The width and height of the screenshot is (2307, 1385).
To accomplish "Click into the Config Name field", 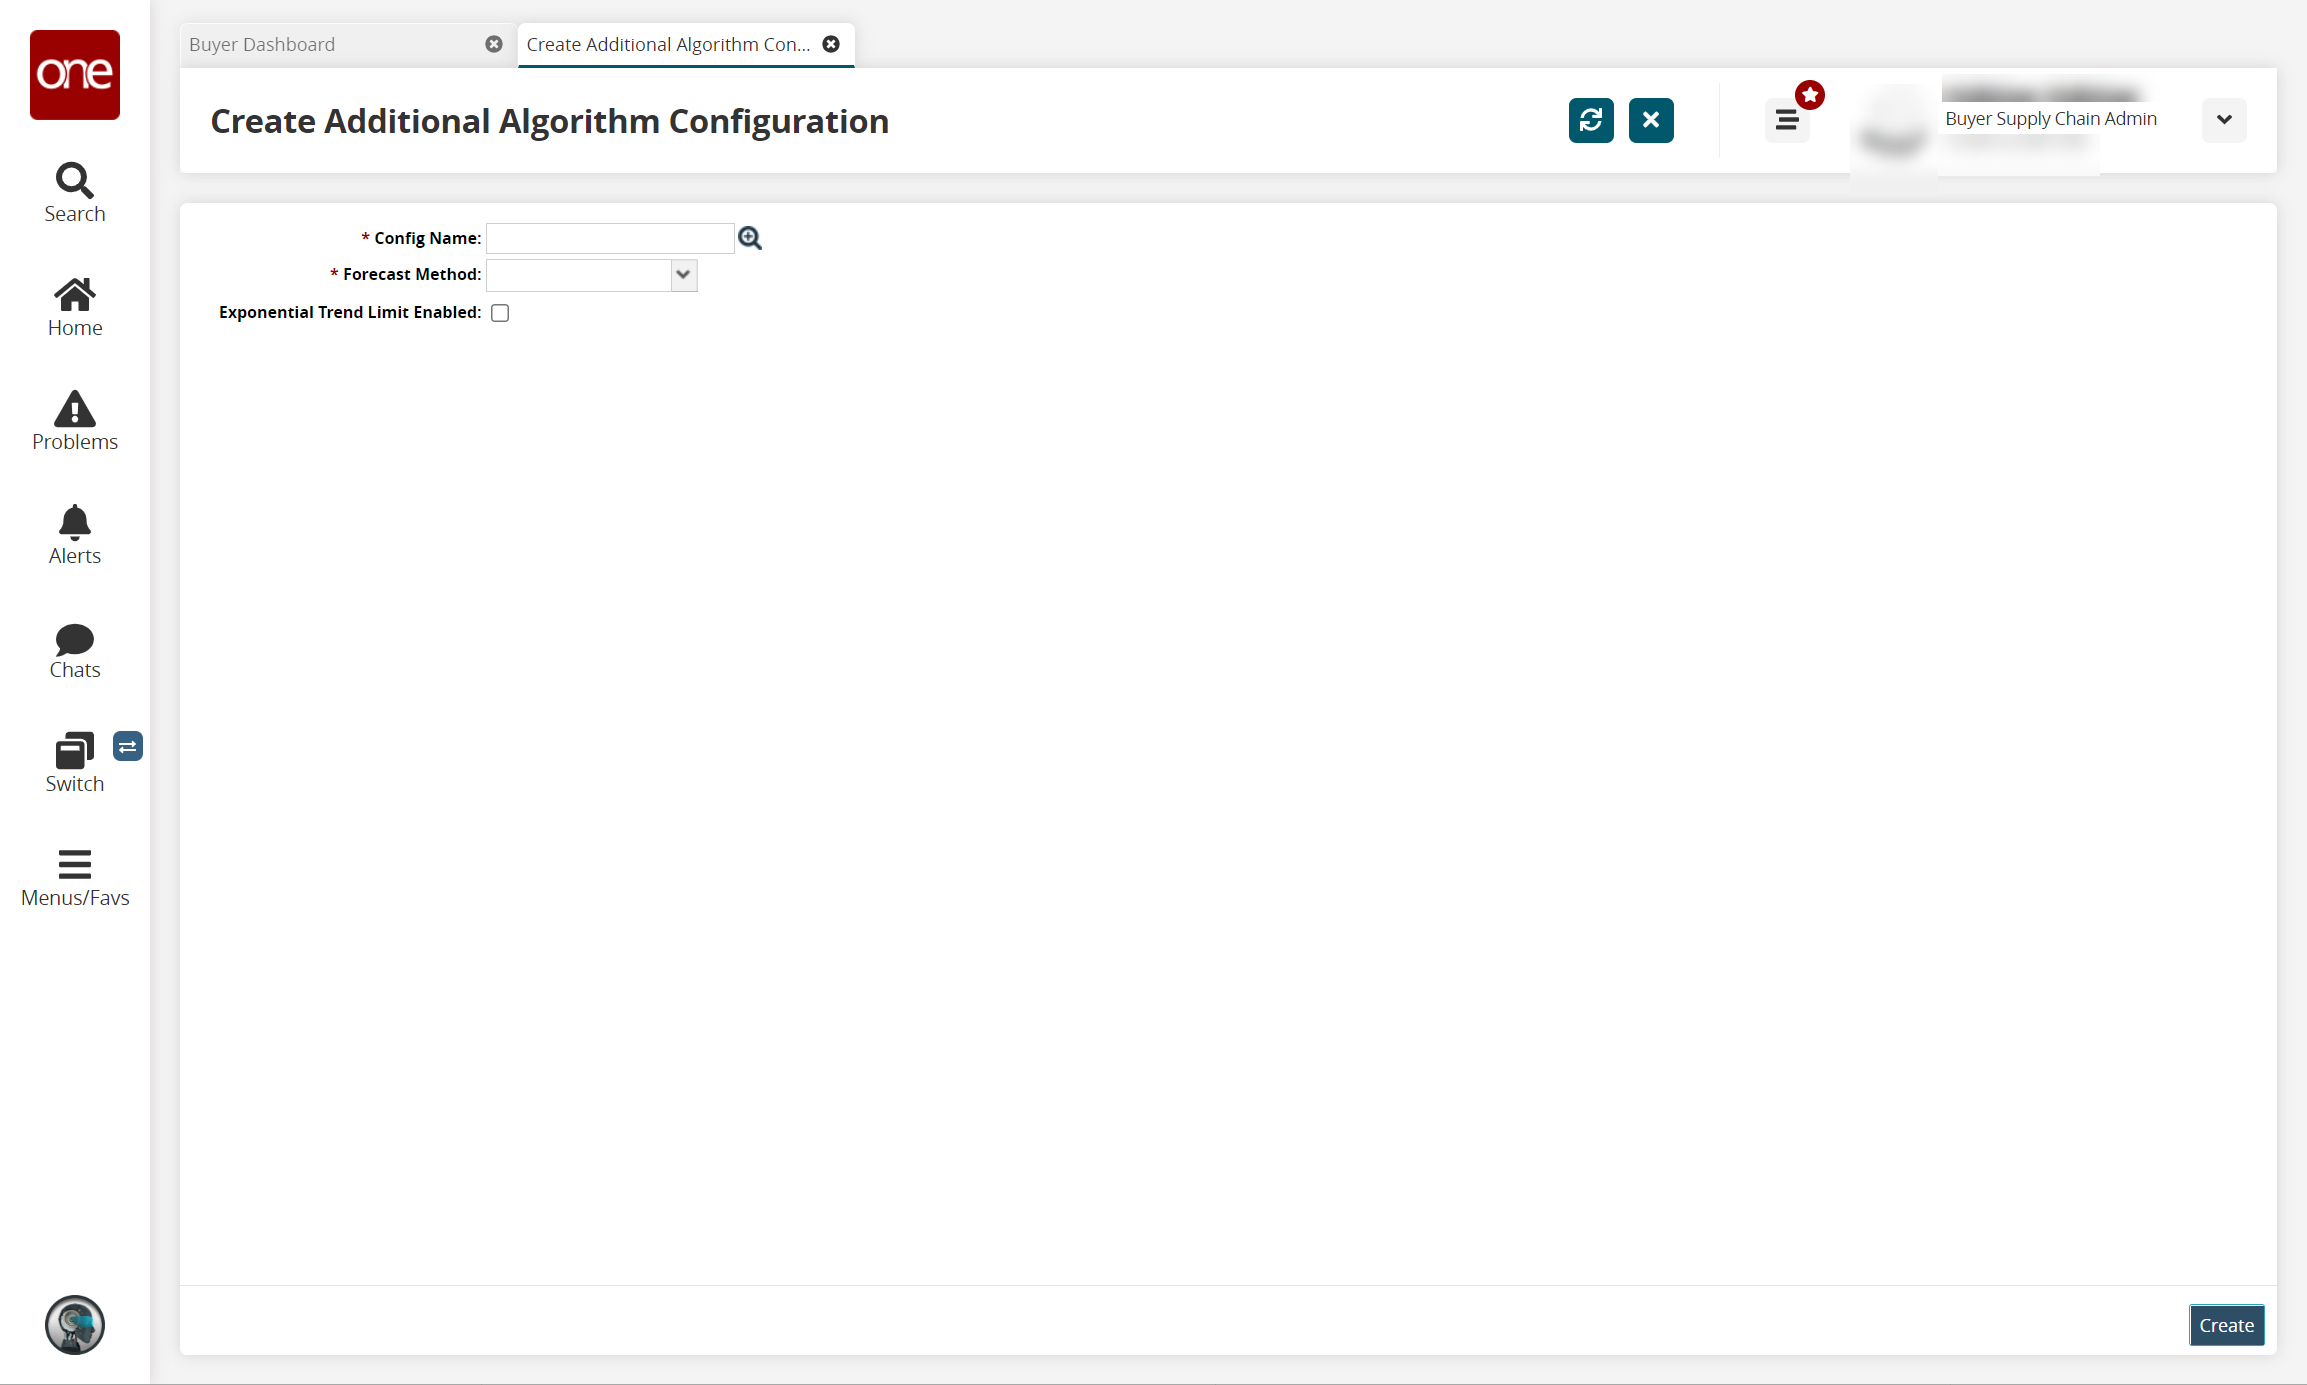I will (x=609, y=238).
